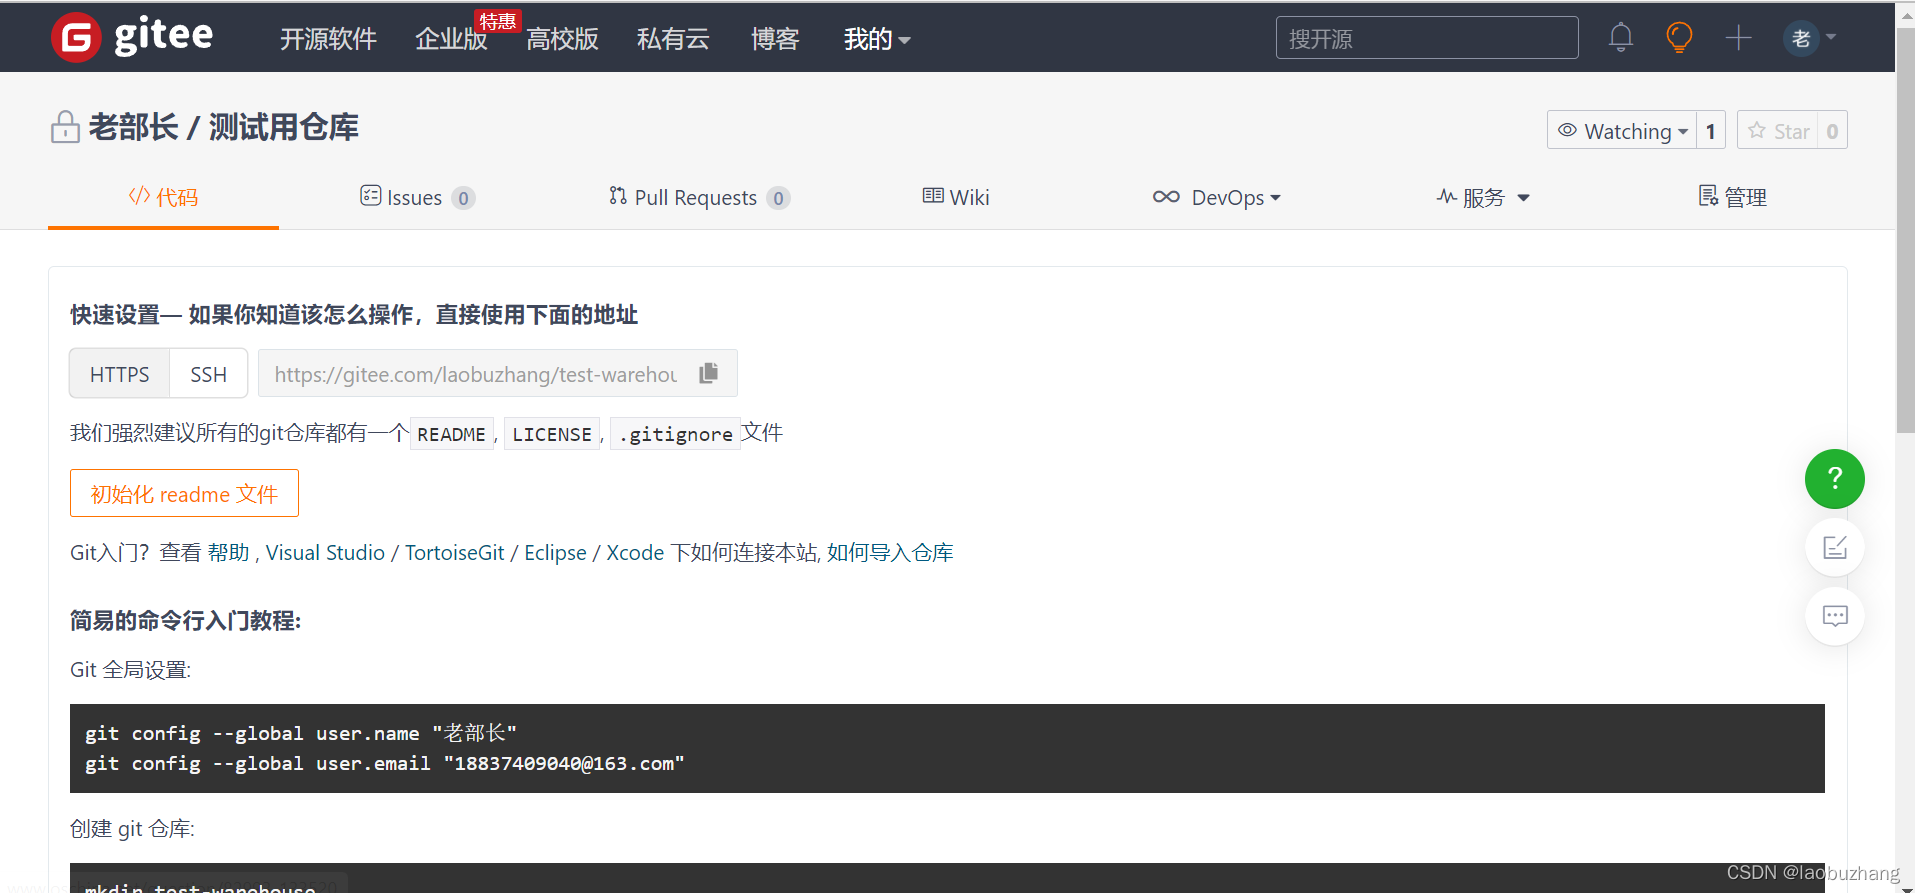The image size is (1915, 893).
Task: Click the orange lightbulb icon
Action: 1679,38
